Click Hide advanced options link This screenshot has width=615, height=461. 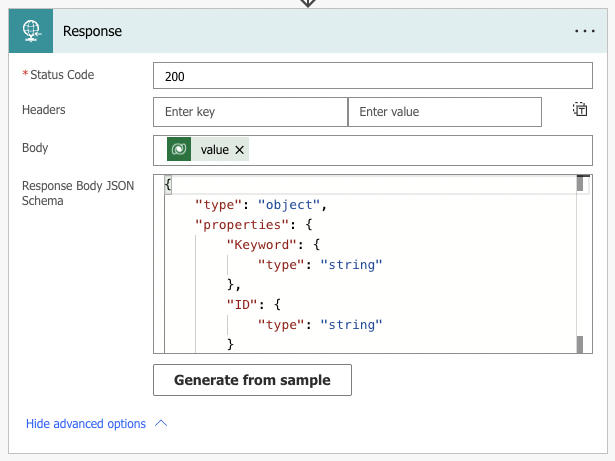(x=86, y=424)
